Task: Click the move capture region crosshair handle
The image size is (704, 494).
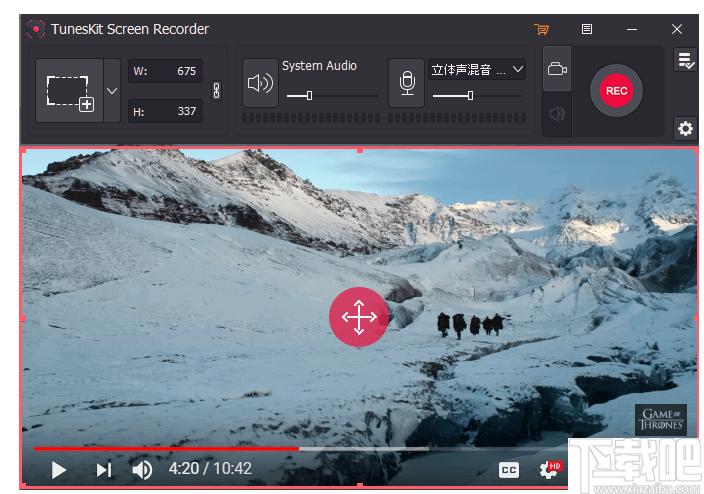Action: pos(359,317)
